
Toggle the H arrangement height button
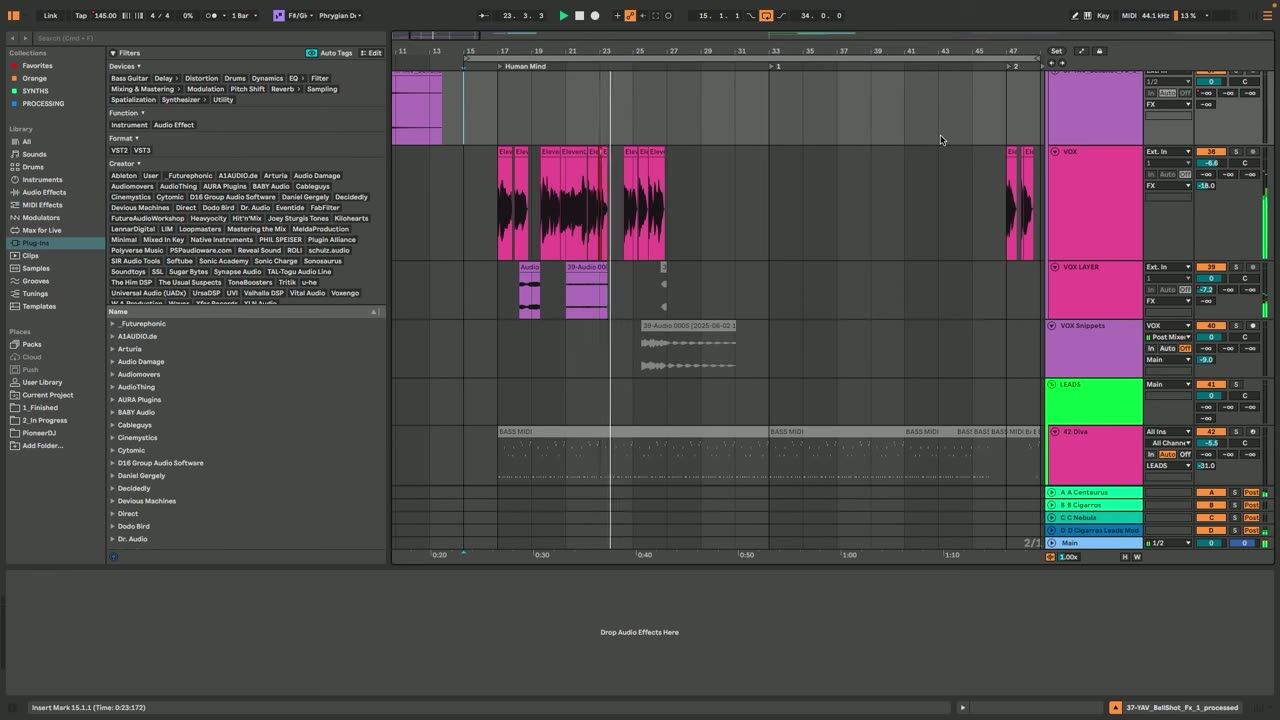tap(1125, 557)
